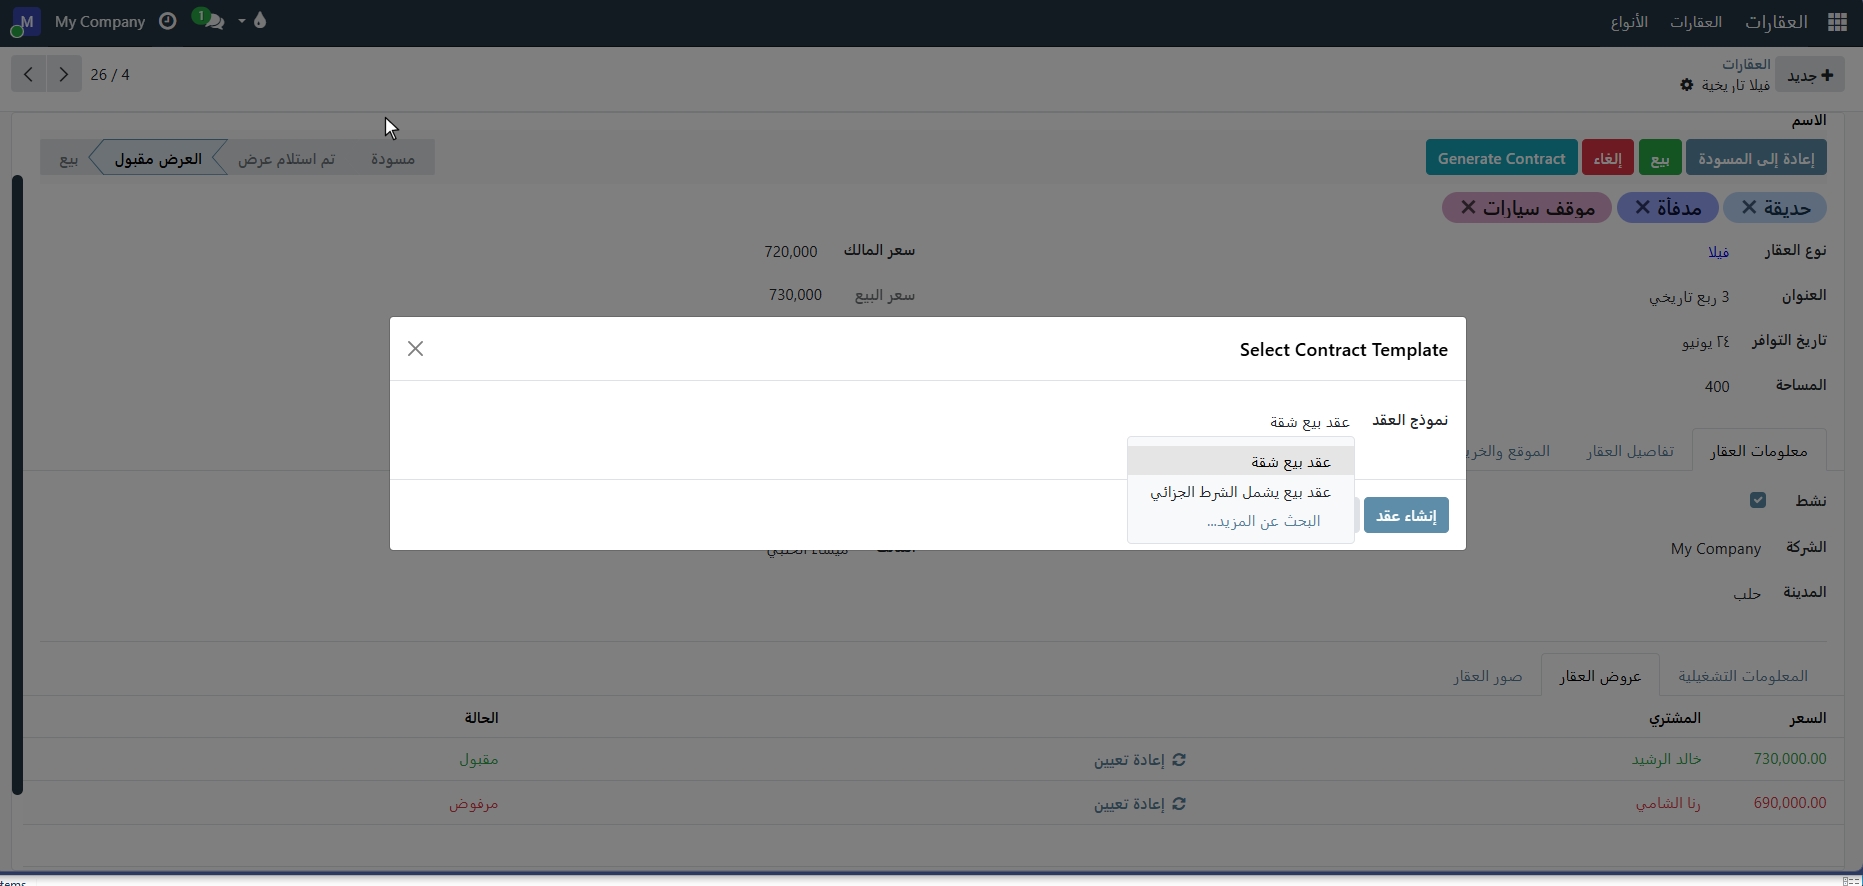This screenshot has width=1863, height=886.
Task: Open the chat messages icon
Action: point(211,21)
